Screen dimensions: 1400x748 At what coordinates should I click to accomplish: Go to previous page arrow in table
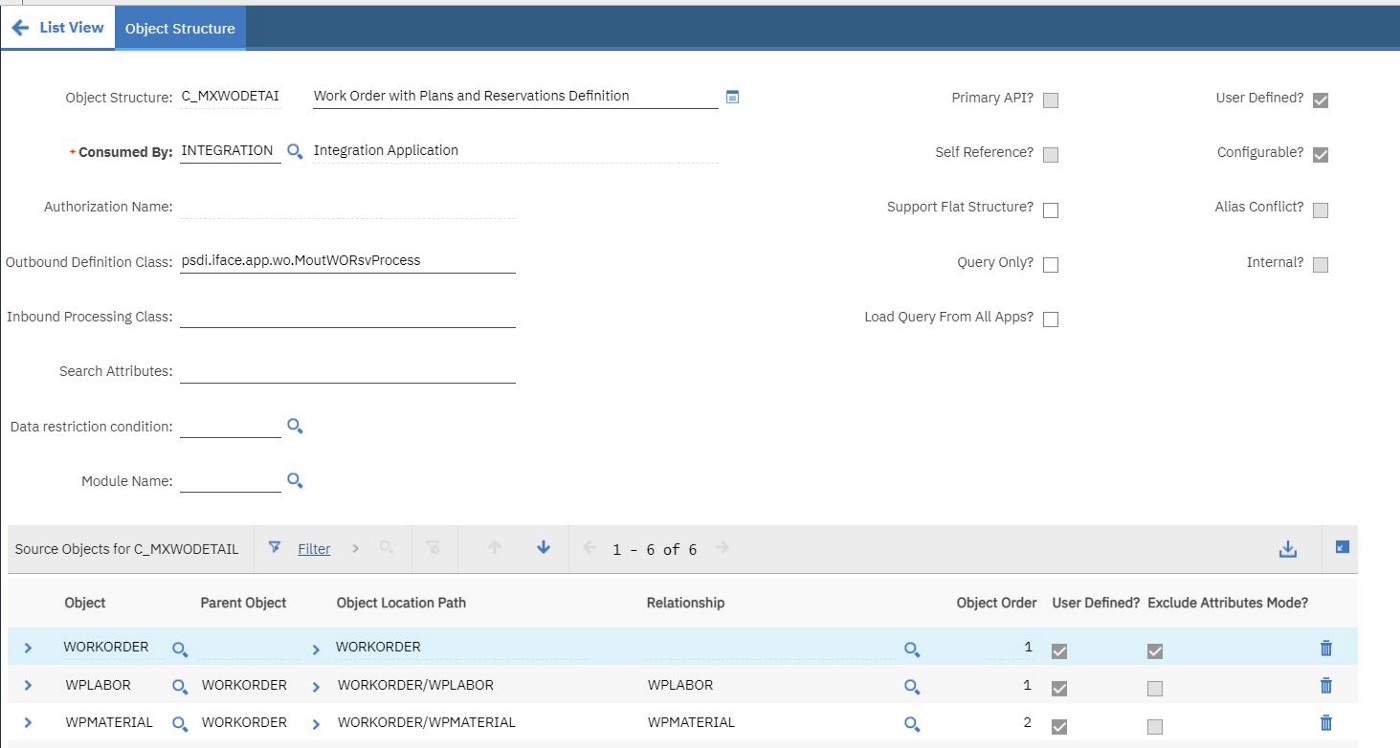tap(589, 548)
